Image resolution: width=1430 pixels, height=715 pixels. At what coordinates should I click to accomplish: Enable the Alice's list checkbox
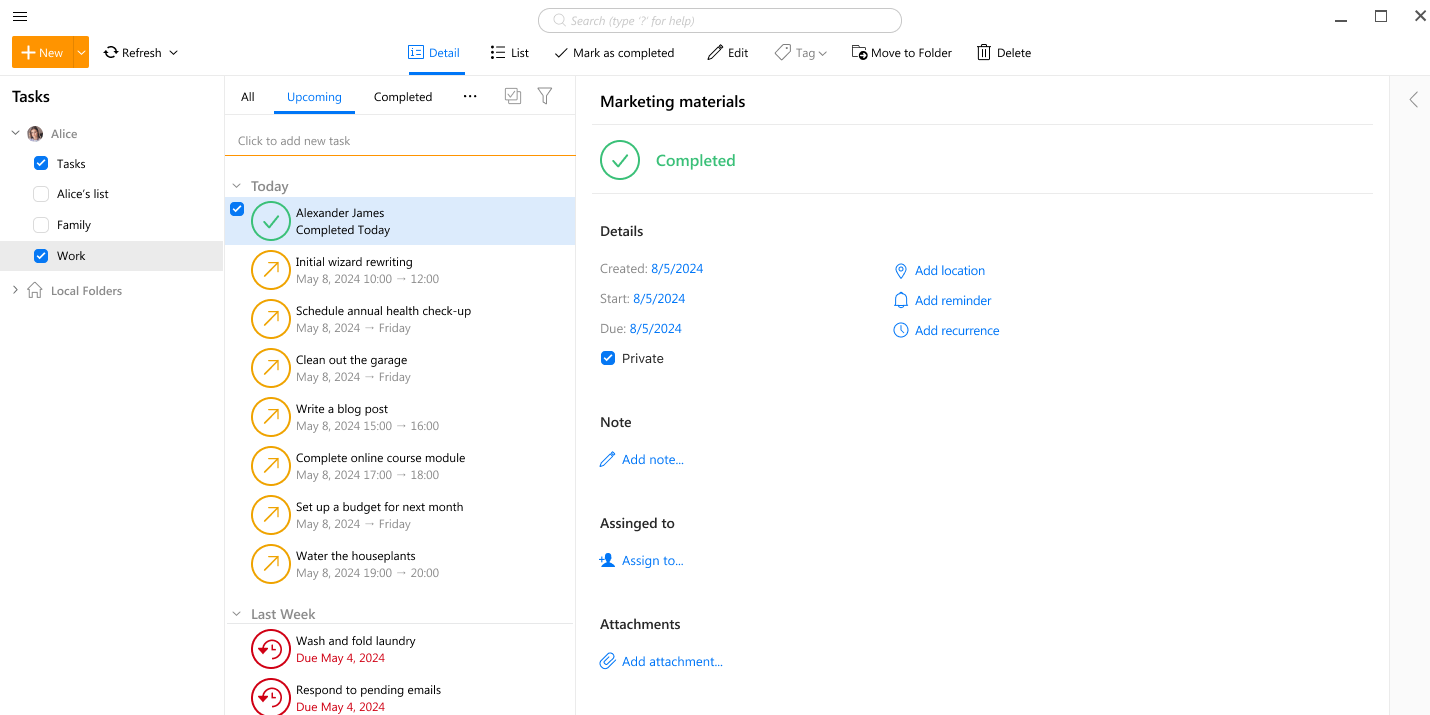coord(41,193)
